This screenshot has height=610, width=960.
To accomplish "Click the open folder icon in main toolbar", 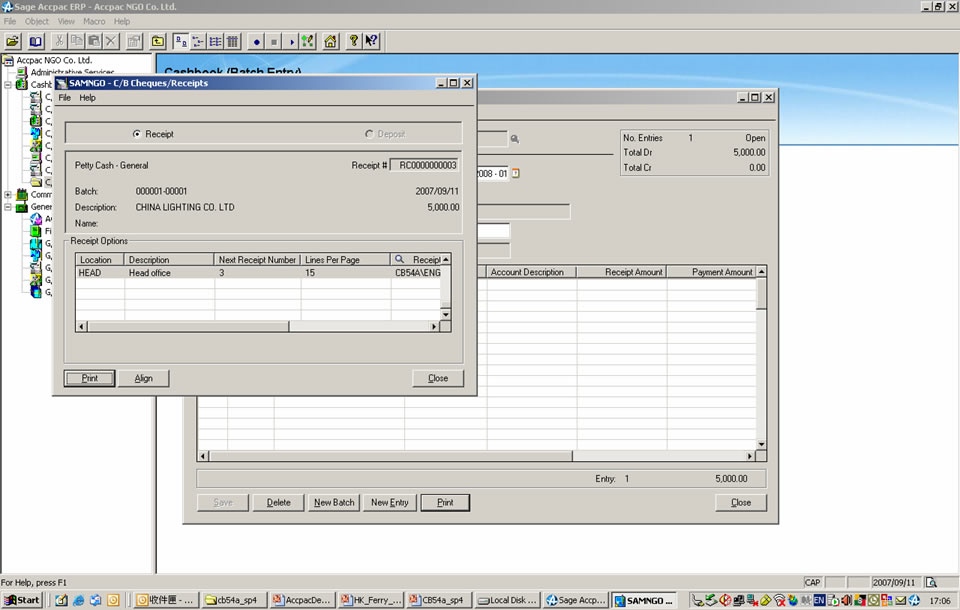I will pos(13,41).
